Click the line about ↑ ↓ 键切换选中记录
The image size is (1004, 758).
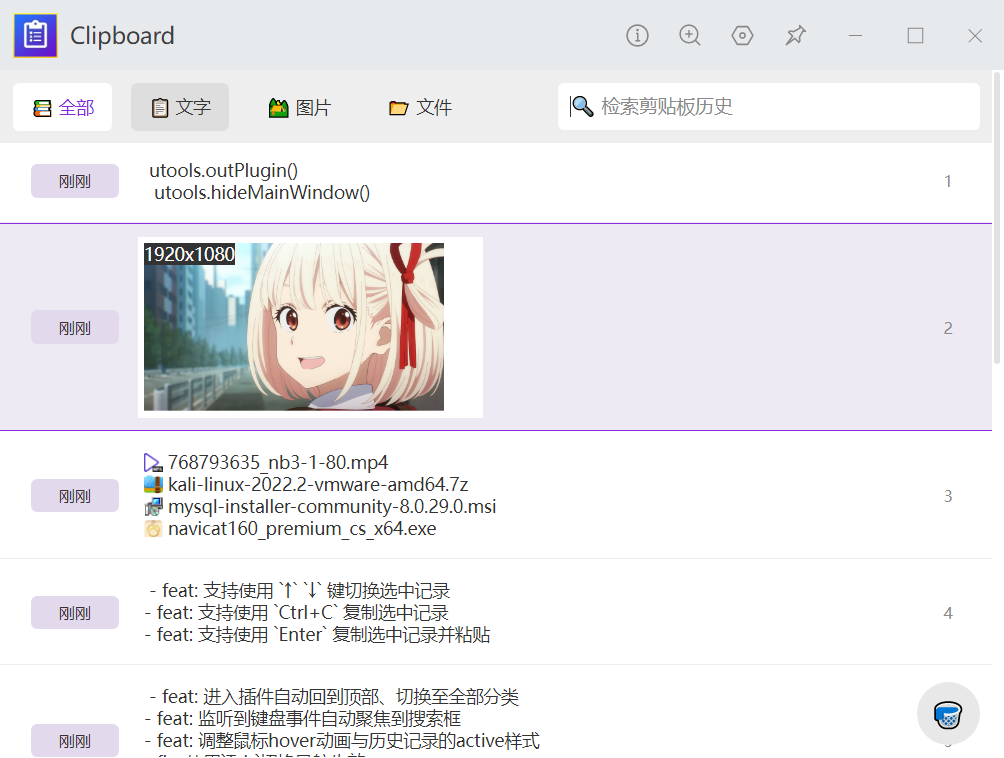point(300,590)
